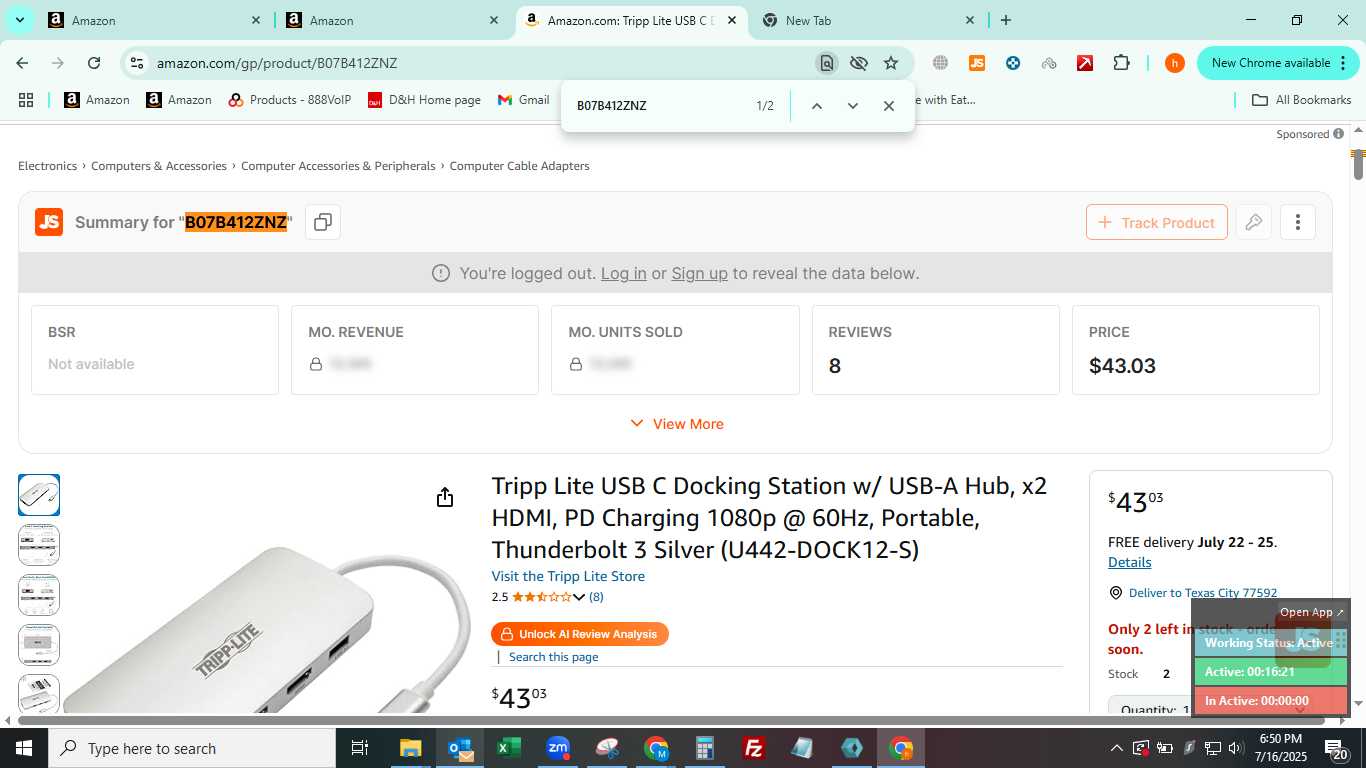This screenshot has height=768, width=1366.
Task: Open the All Bookmarks folder
Action: (x=1302, y=100)
